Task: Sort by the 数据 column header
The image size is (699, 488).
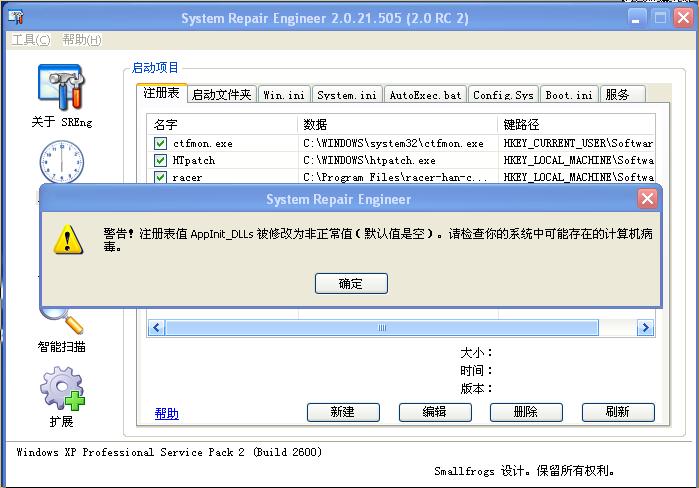Action: [x=397, y=125]
